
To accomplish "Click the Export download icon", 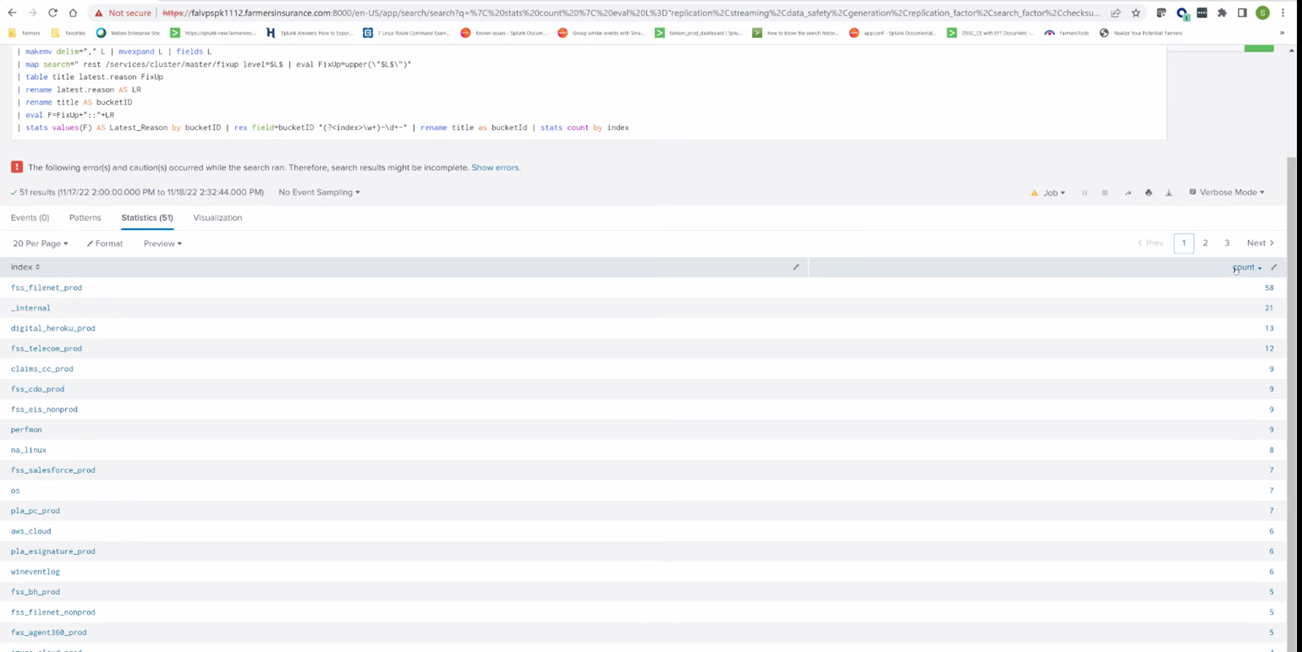I will coord(1168,193).
